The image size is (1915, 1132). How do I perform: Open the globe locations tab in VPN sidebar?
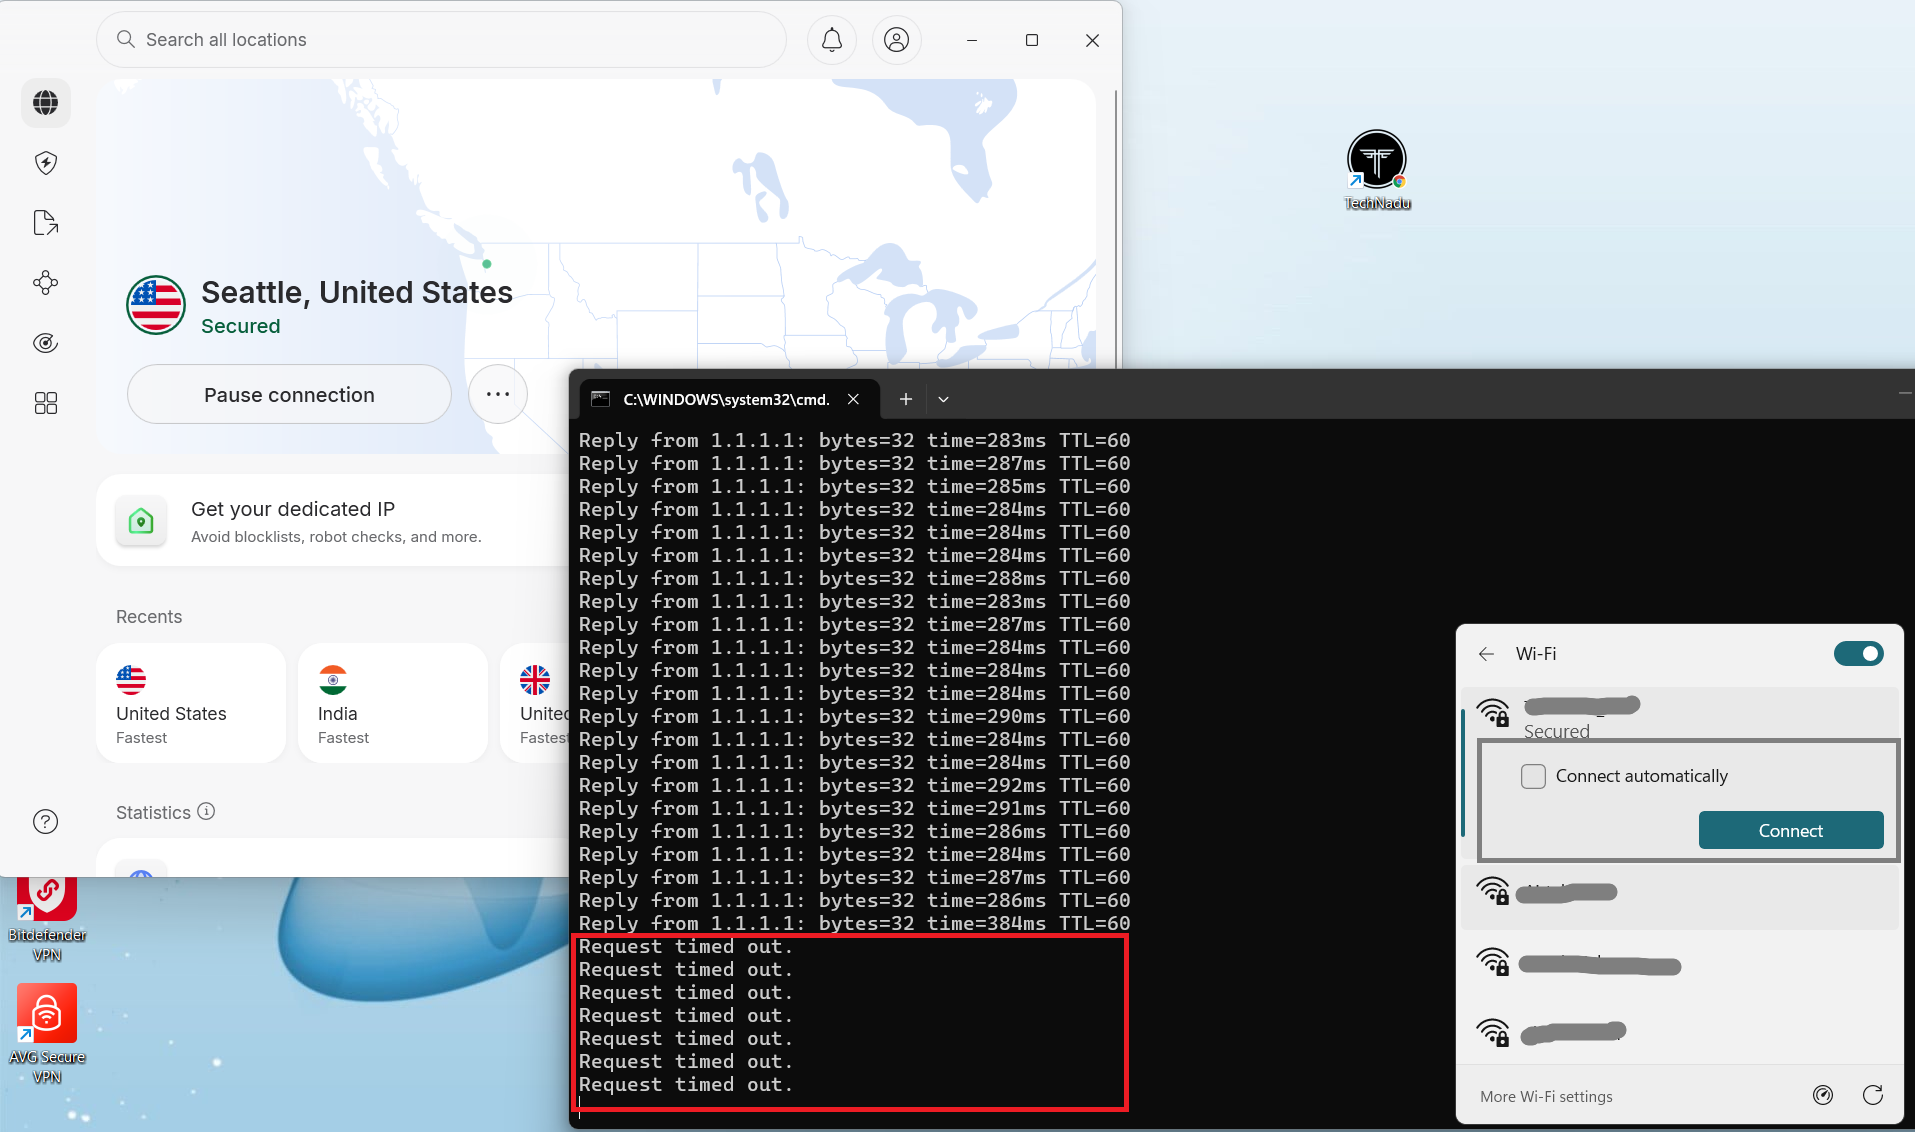tap(46, 103)
